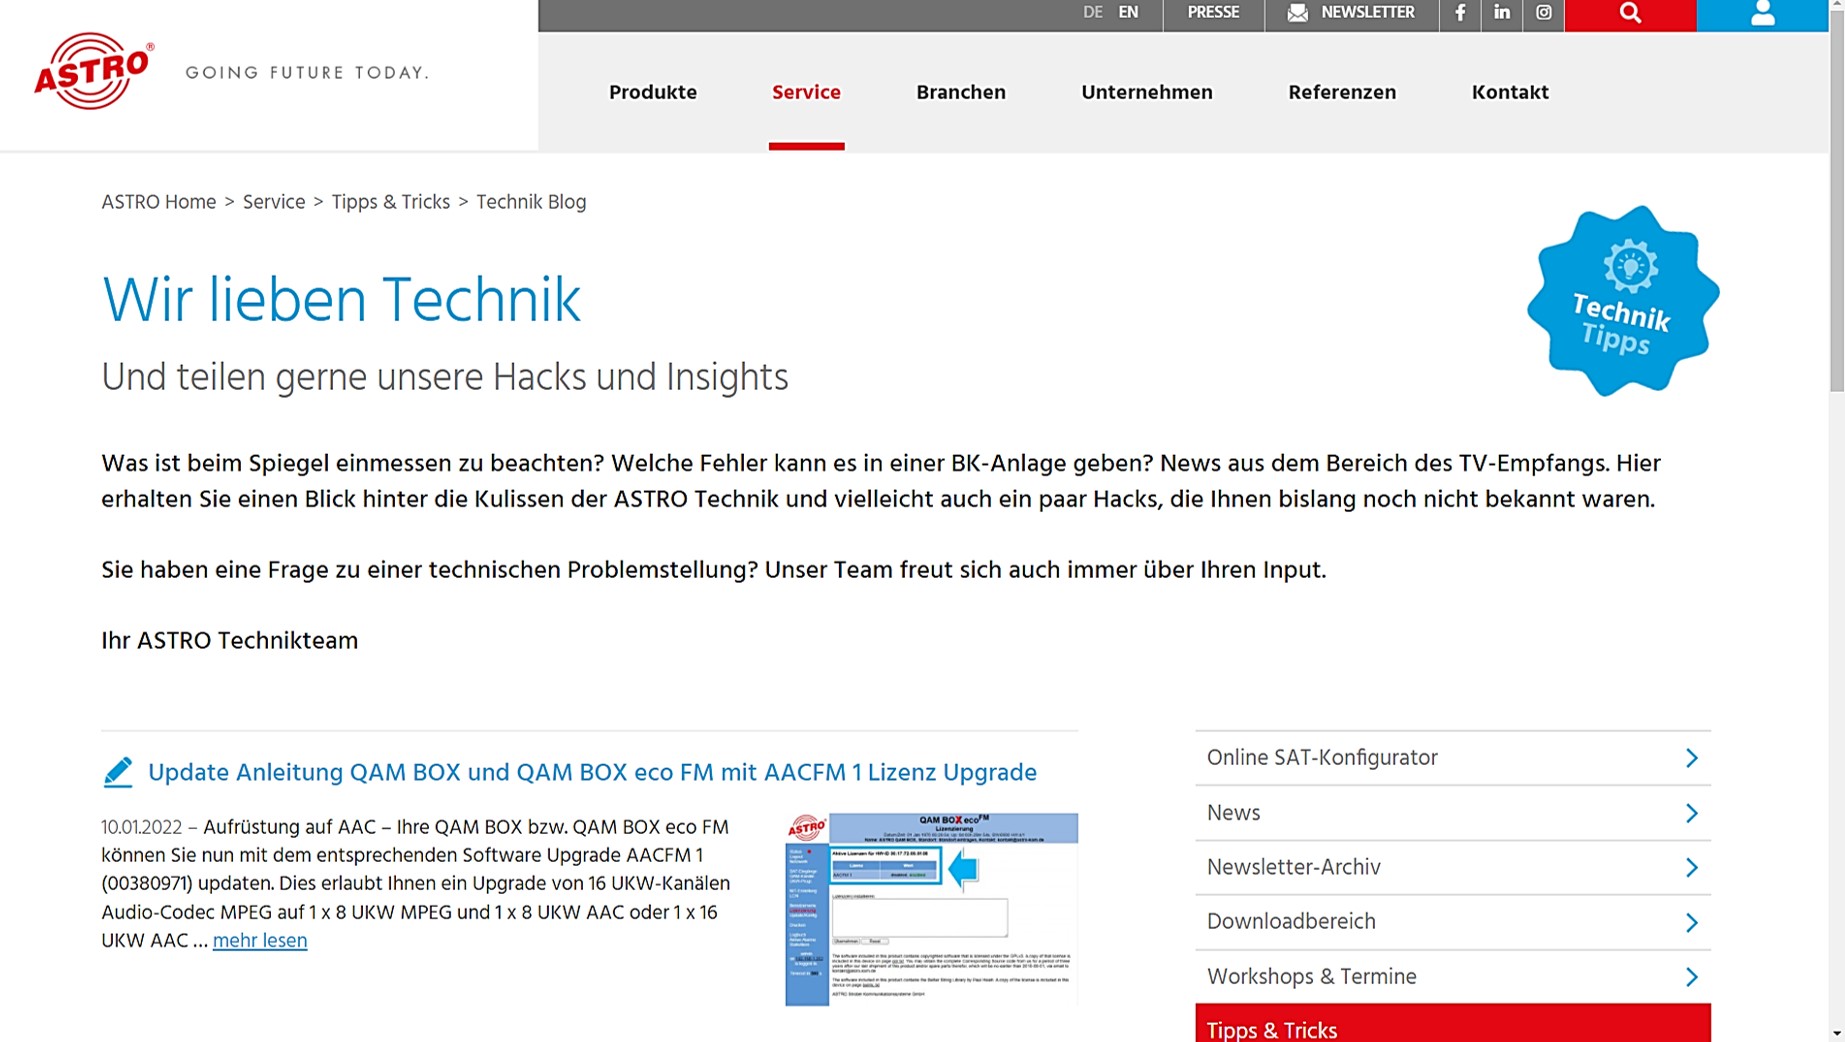Click chevron next to Workshops & Termine

point(1691,976)
